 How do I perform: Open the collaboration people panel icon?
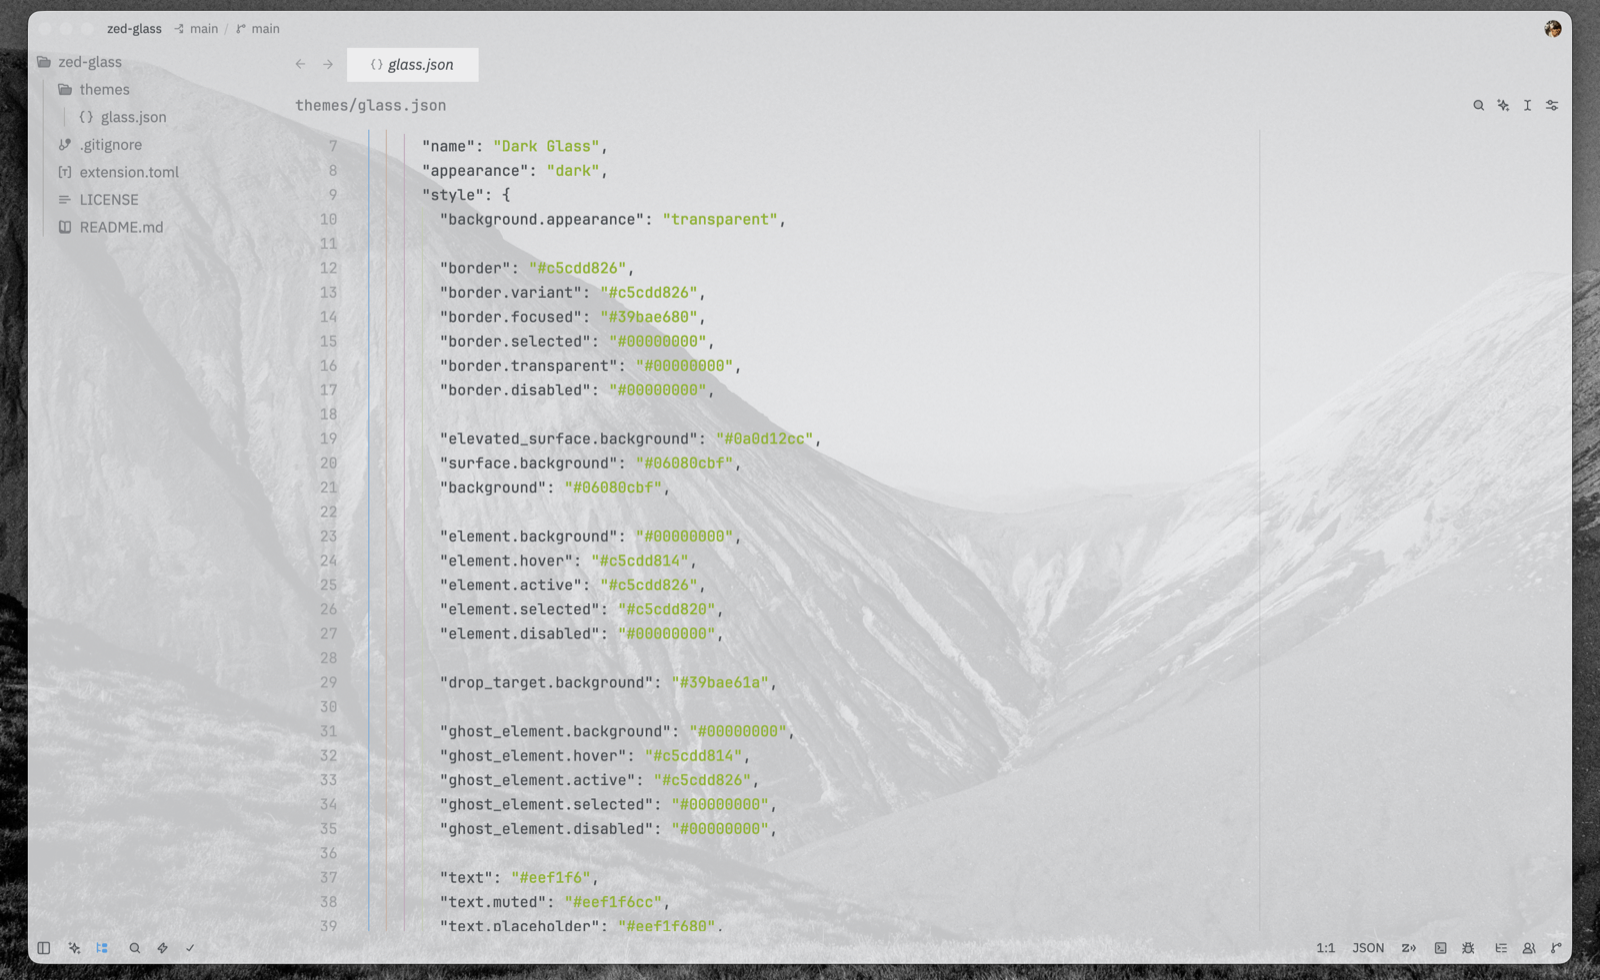[1529, 948]
